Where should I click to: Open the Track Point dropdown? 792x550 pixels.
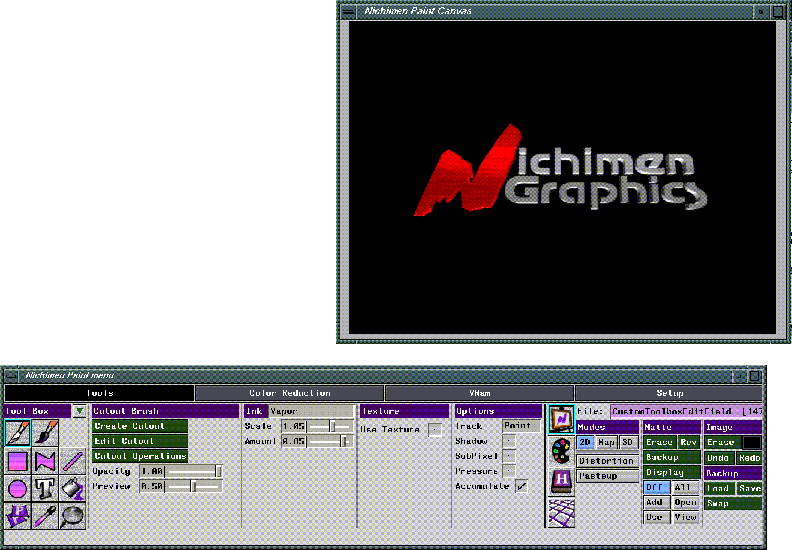pyautogui.click(x=521, y=426)
